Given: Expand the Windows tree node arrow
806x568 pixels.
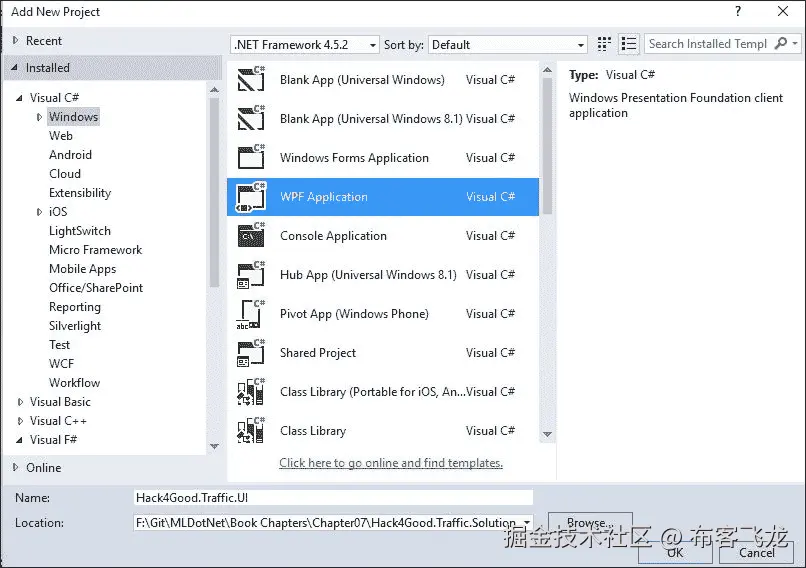Looking at the screenshot, I should pos(39,117).
